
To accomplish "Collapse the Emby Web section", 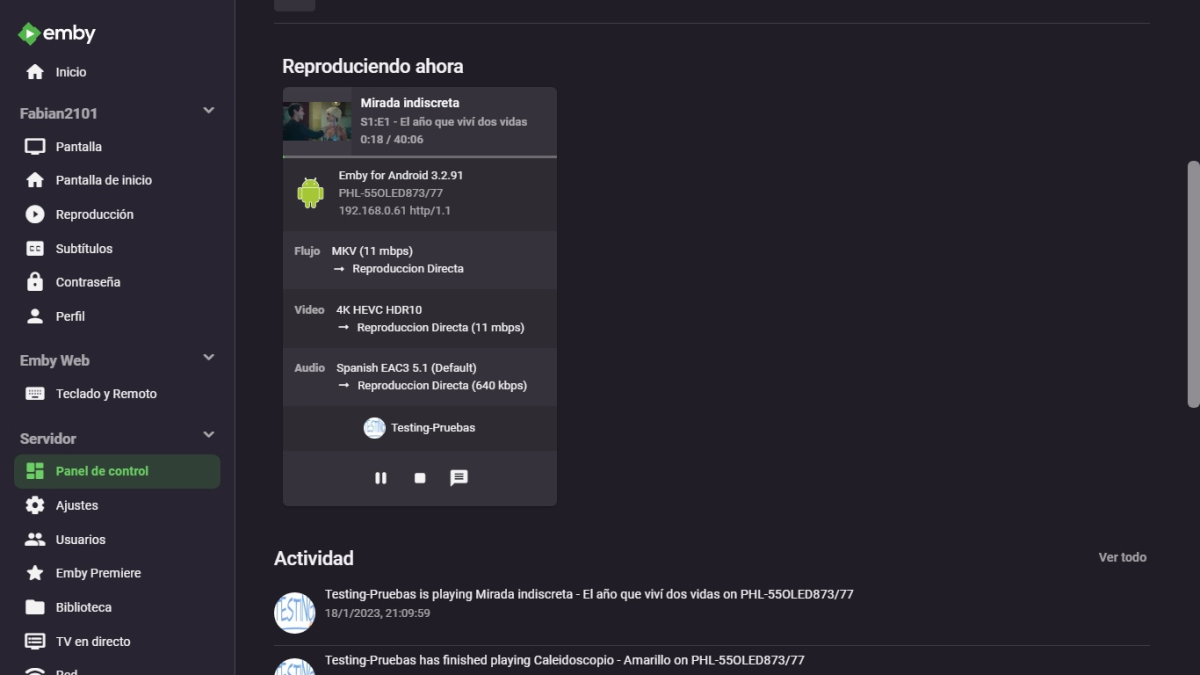I will click(x=208, y=358).
